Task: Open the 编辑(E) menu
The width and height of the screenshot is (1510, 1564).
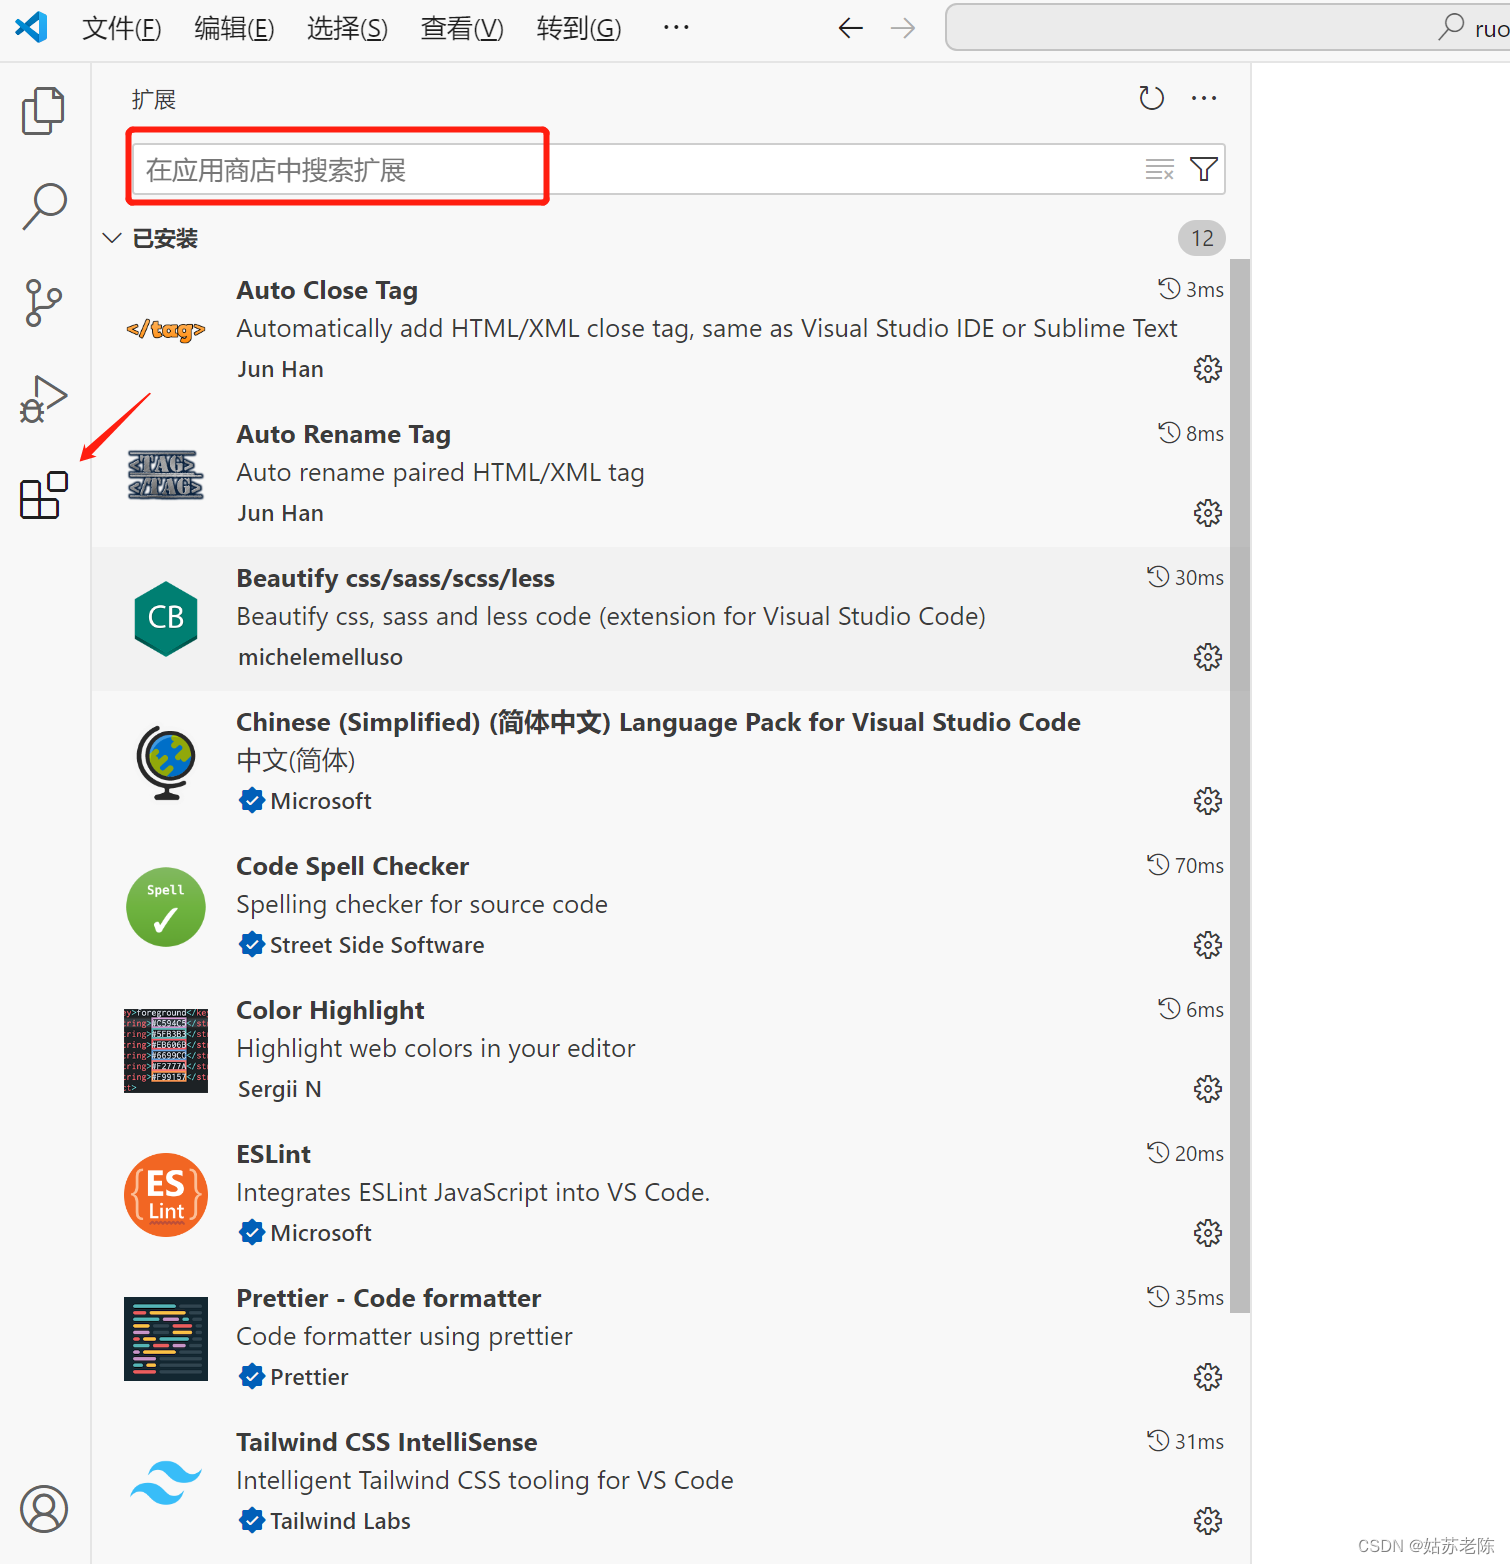Action: click(234, 28)
